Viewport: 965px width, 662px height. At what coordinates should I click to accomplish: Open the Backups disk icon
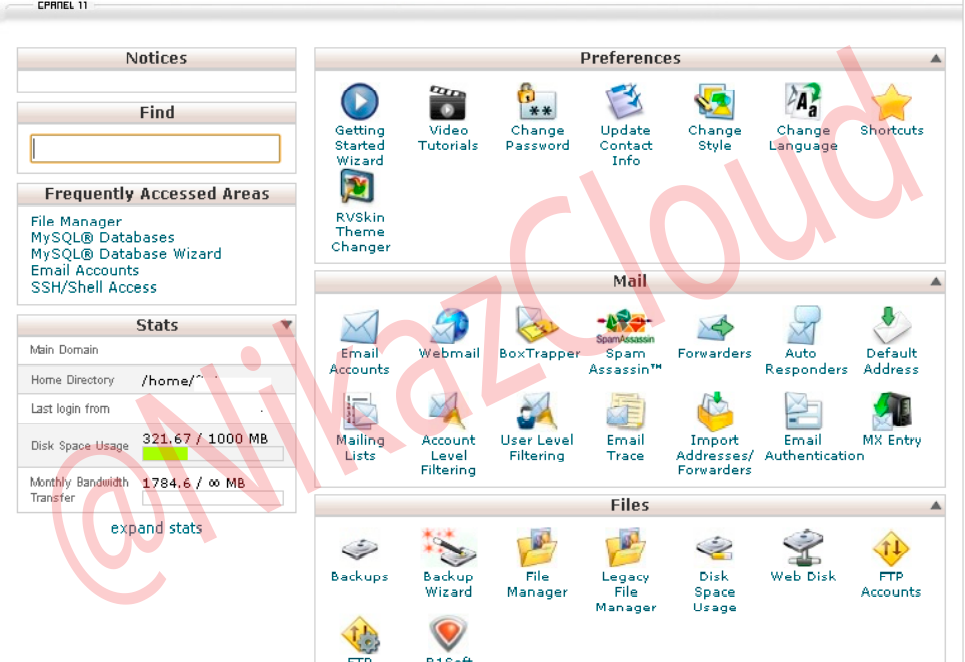pyautogui.click(x=359, y=549)
